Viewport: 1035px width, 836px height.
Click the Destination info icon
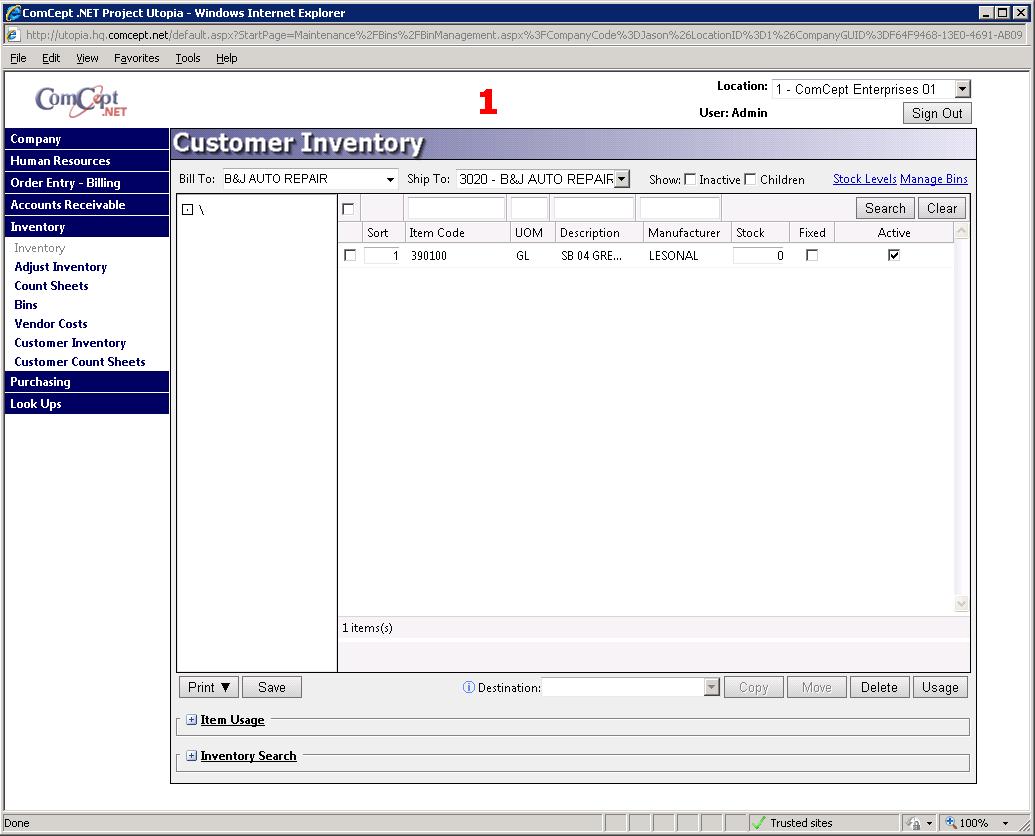(x=468, y=687)
